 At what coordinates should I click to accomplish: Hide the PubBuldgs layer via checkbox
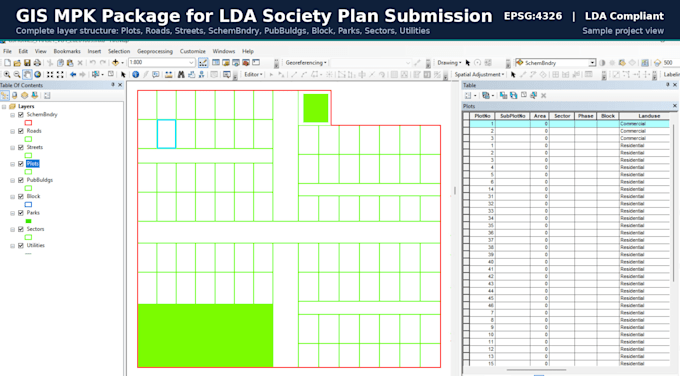(21, 180)
